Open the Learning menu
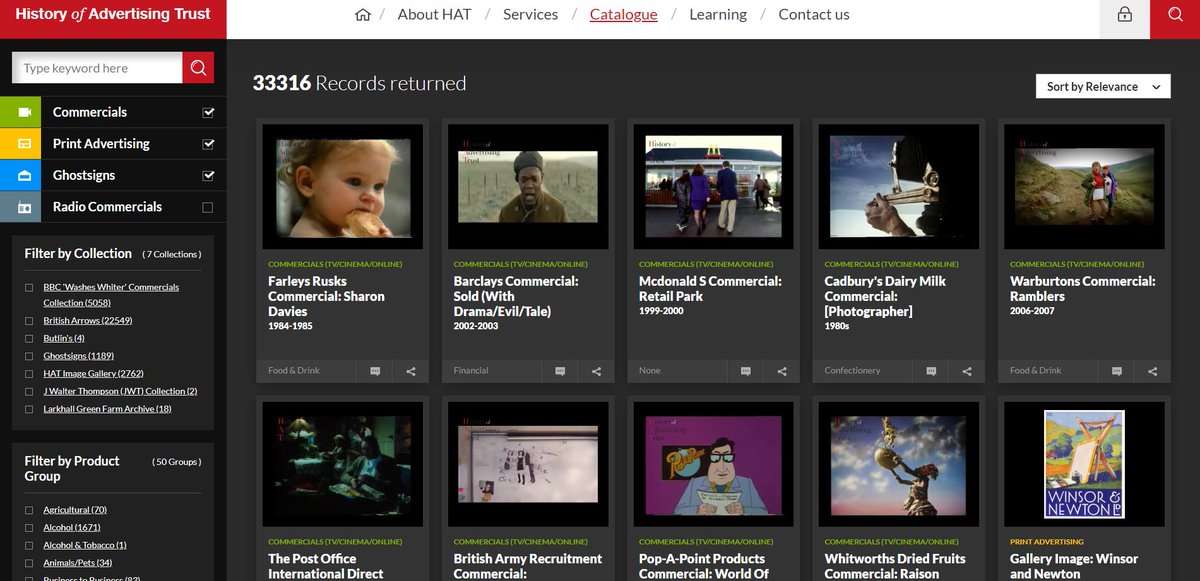The width and height of the screenshot is (1200, 581). (718, 14)
